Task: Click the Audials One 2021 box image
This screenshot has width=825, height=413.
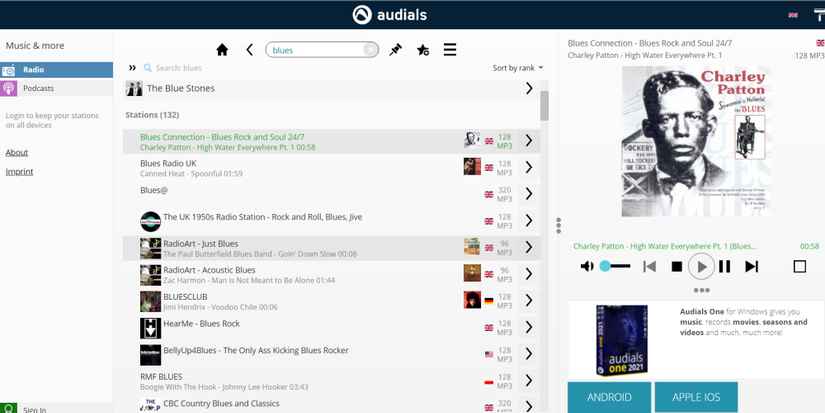Action: pos(622,340)
